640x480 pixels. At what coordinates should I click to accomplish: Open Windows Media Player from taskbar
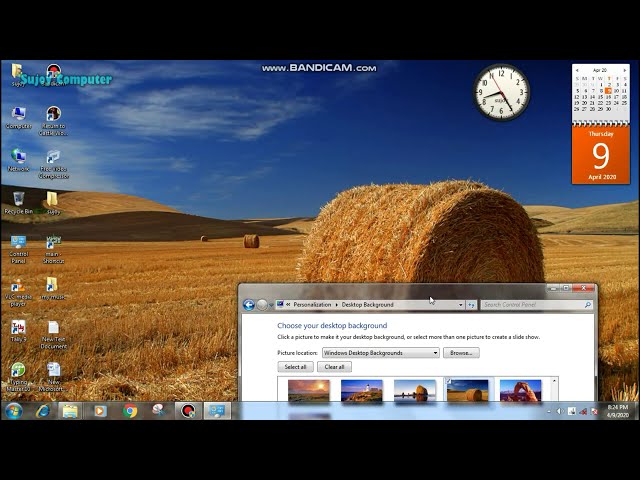coord(100,411)
